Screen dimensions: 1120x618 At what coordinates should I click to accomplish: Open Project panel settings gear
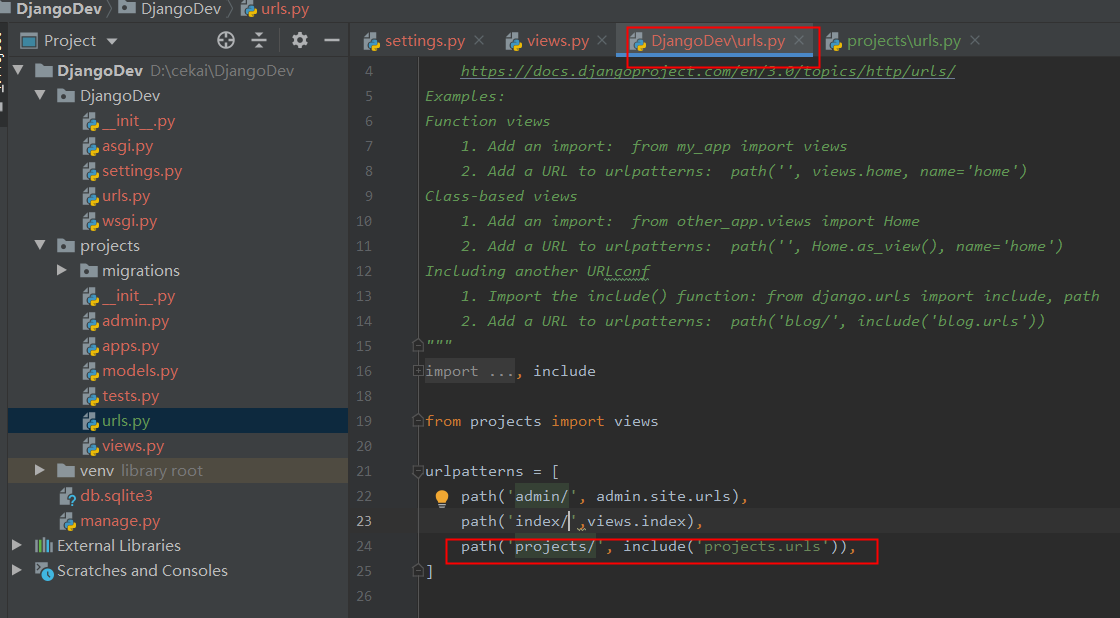coord(300,40)
